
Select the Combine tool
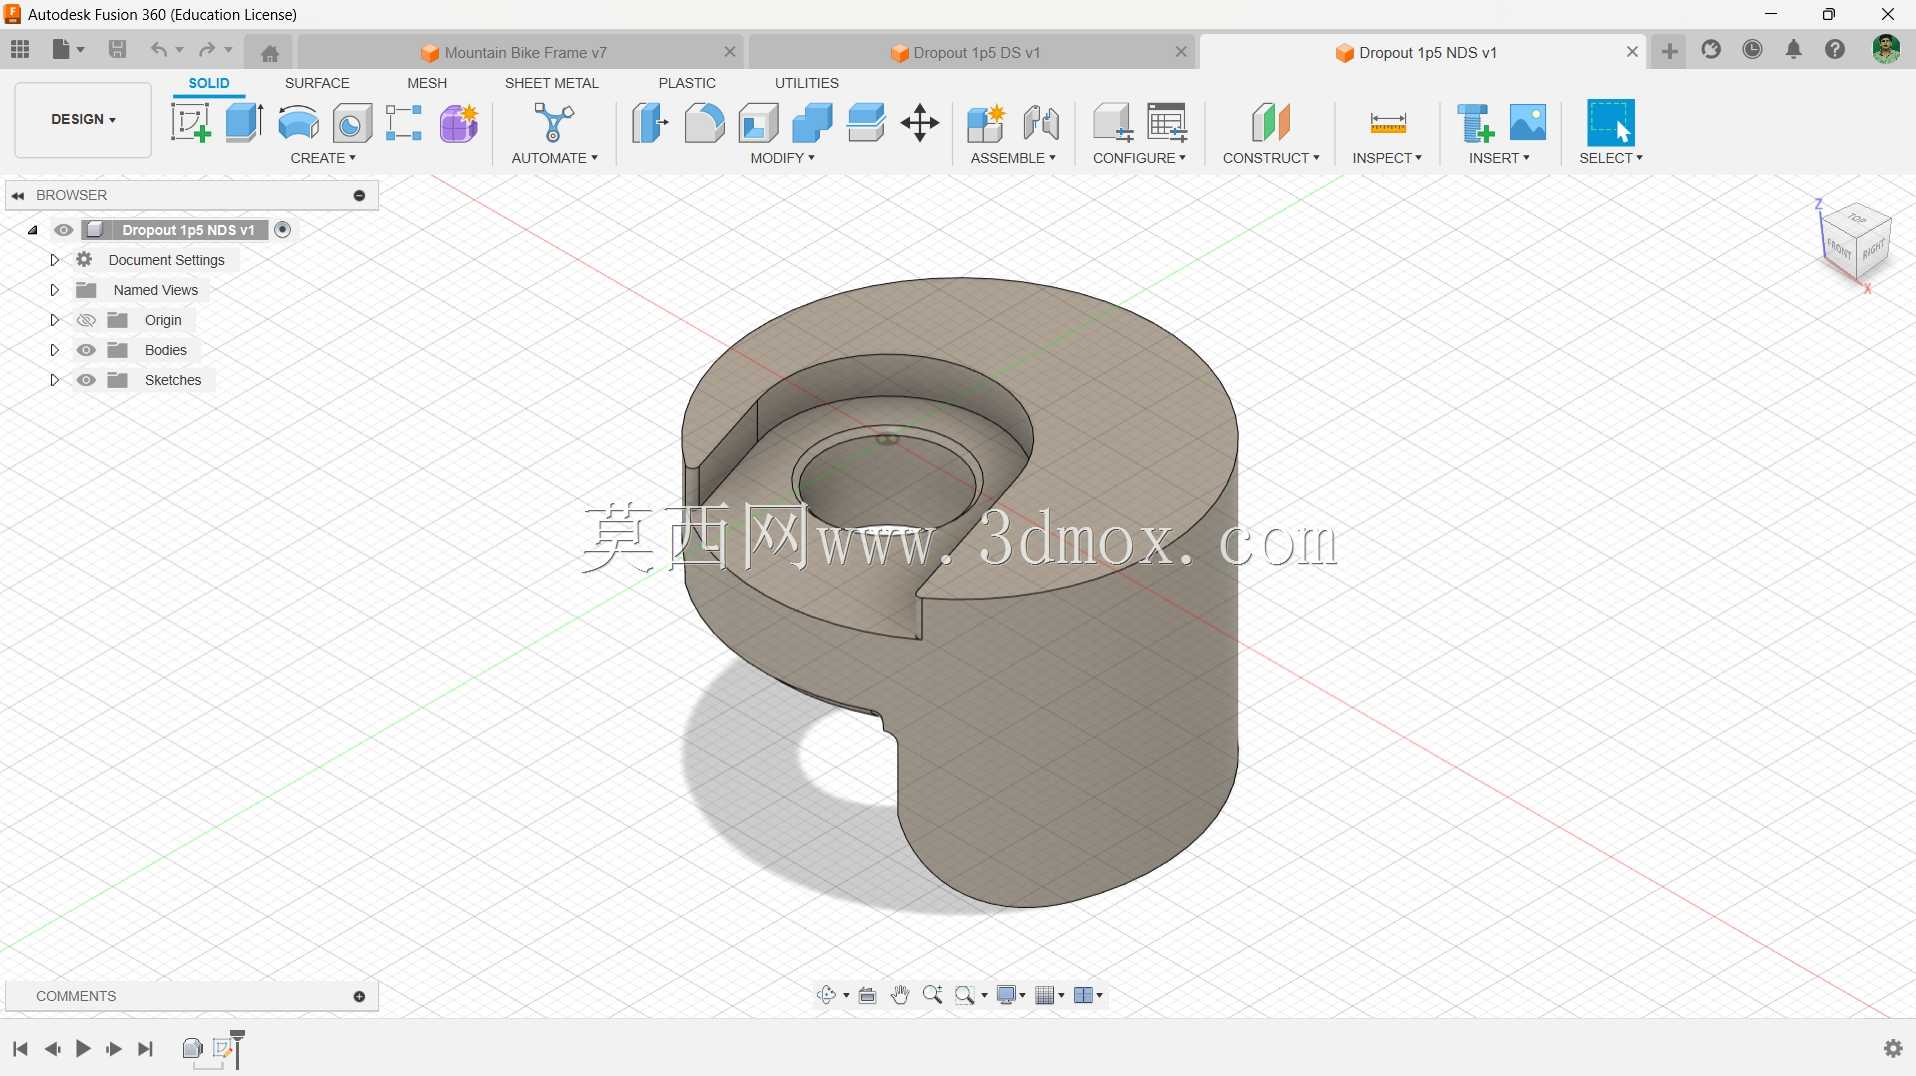[812, 123]
